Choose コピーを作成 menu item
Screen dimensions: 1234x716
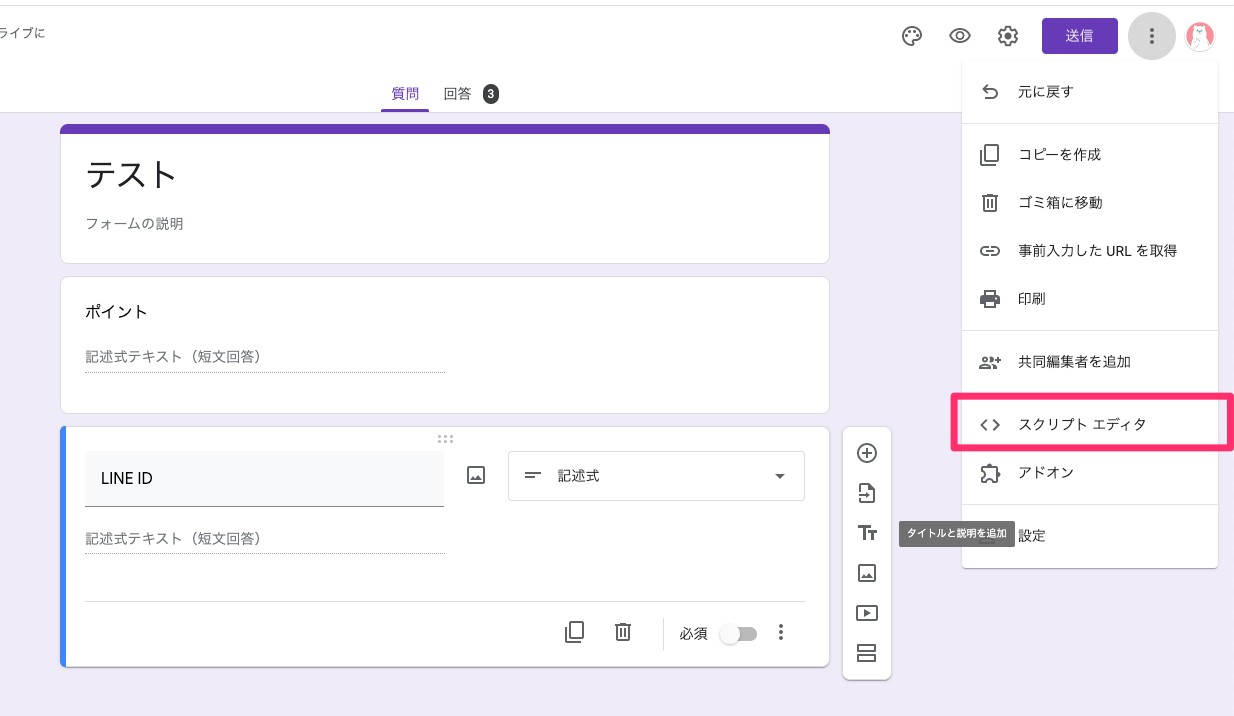pos(1090,155)
